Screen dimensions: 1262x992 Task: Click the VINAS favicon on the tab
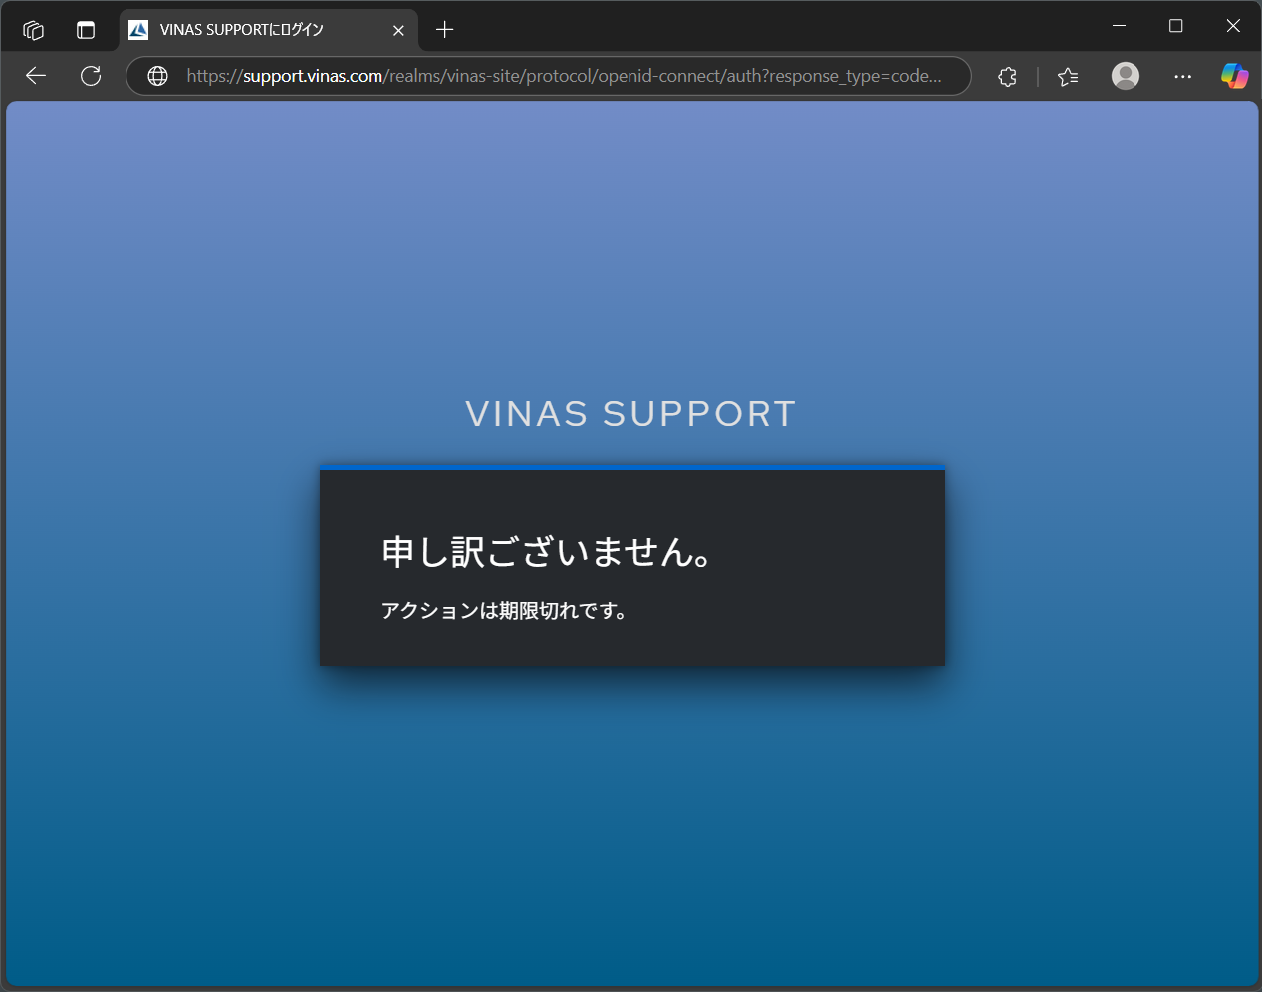pos(138,30)
